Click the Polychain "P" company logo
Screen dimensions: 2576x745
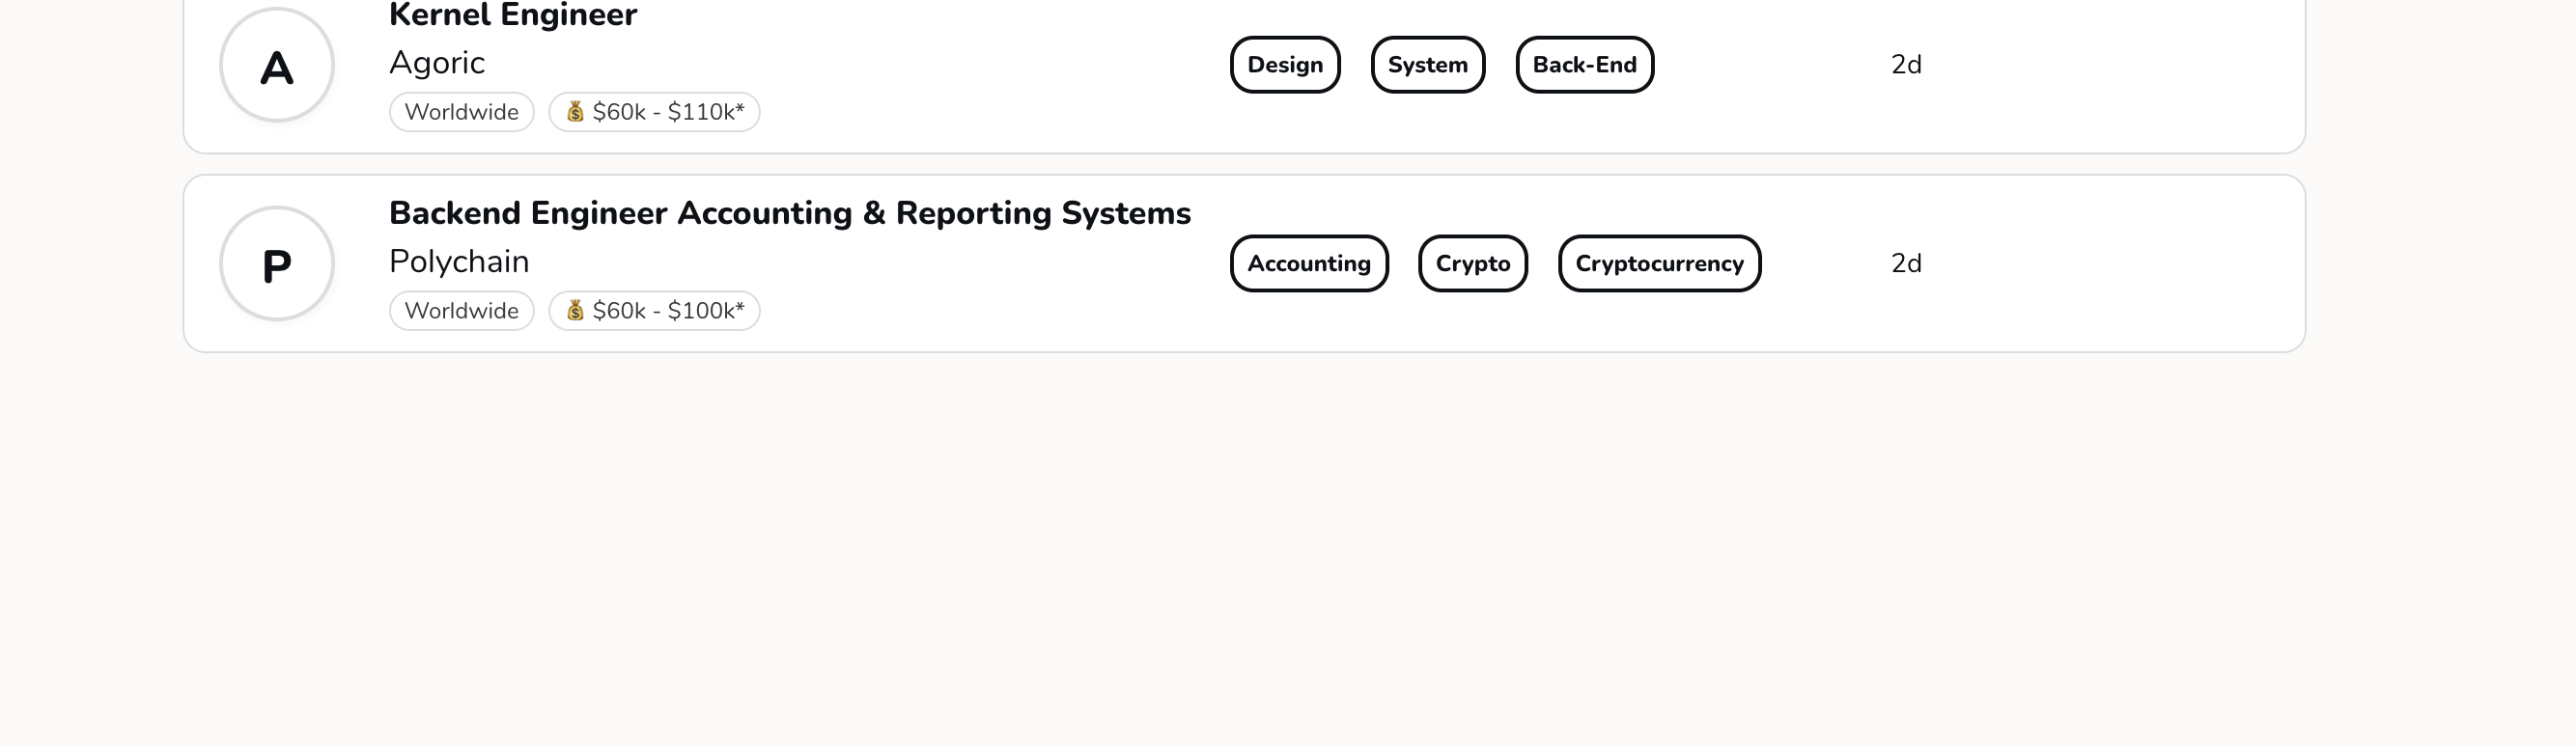277,264
